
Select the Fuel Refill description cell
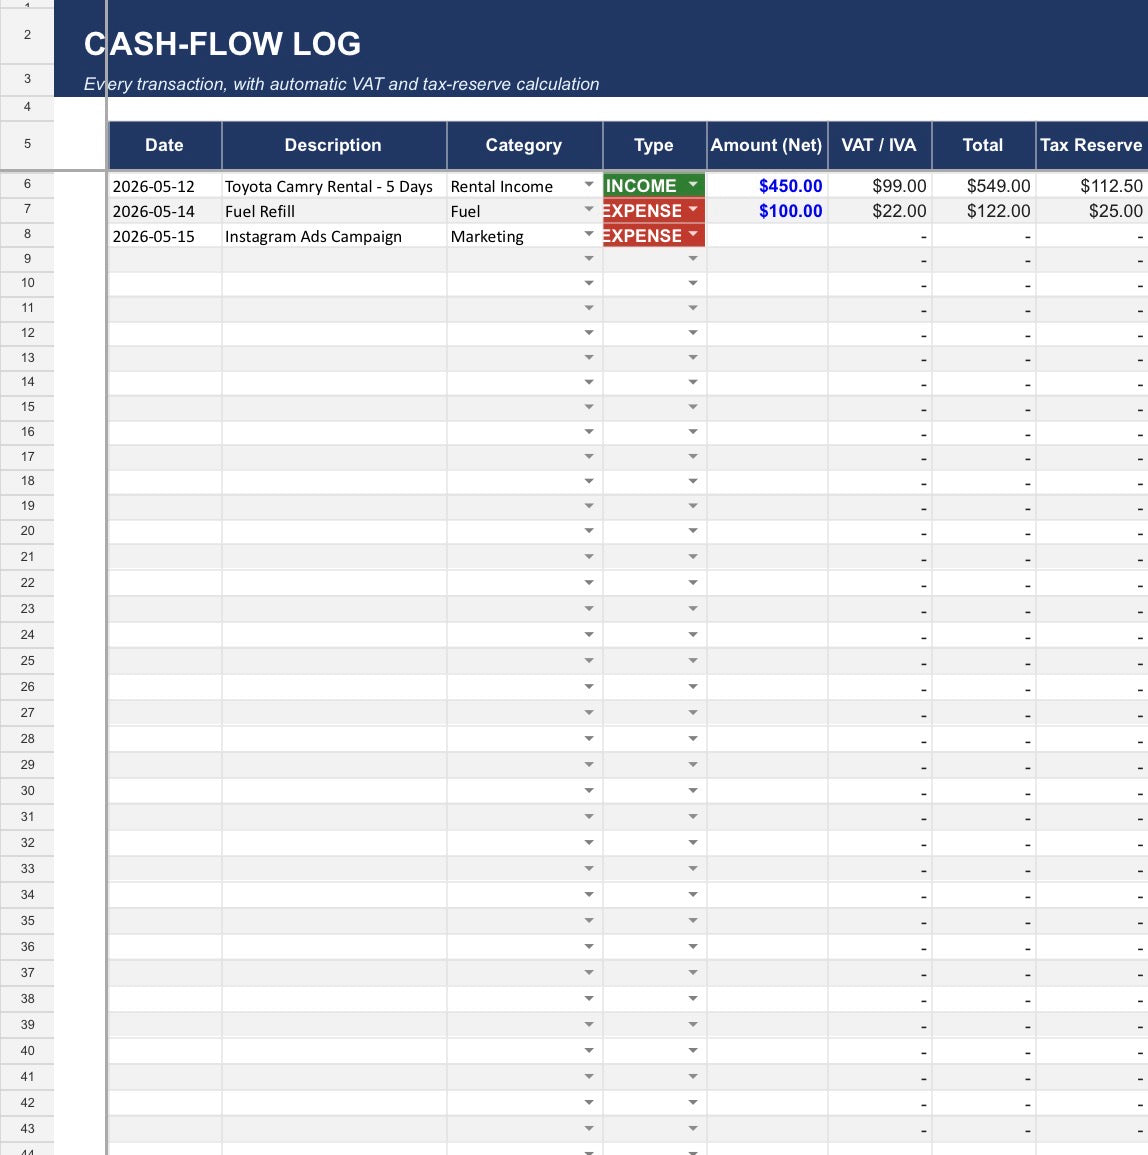click(334, 211)
